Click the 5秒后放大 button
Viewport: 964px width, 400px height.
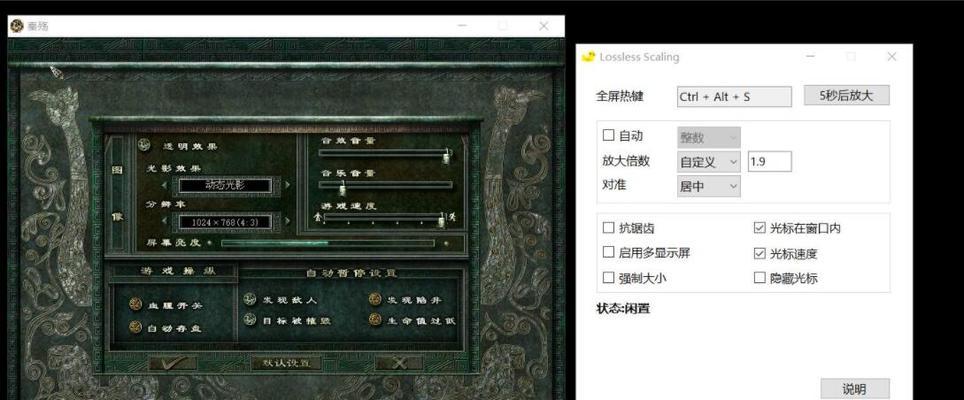pos(847,95)
